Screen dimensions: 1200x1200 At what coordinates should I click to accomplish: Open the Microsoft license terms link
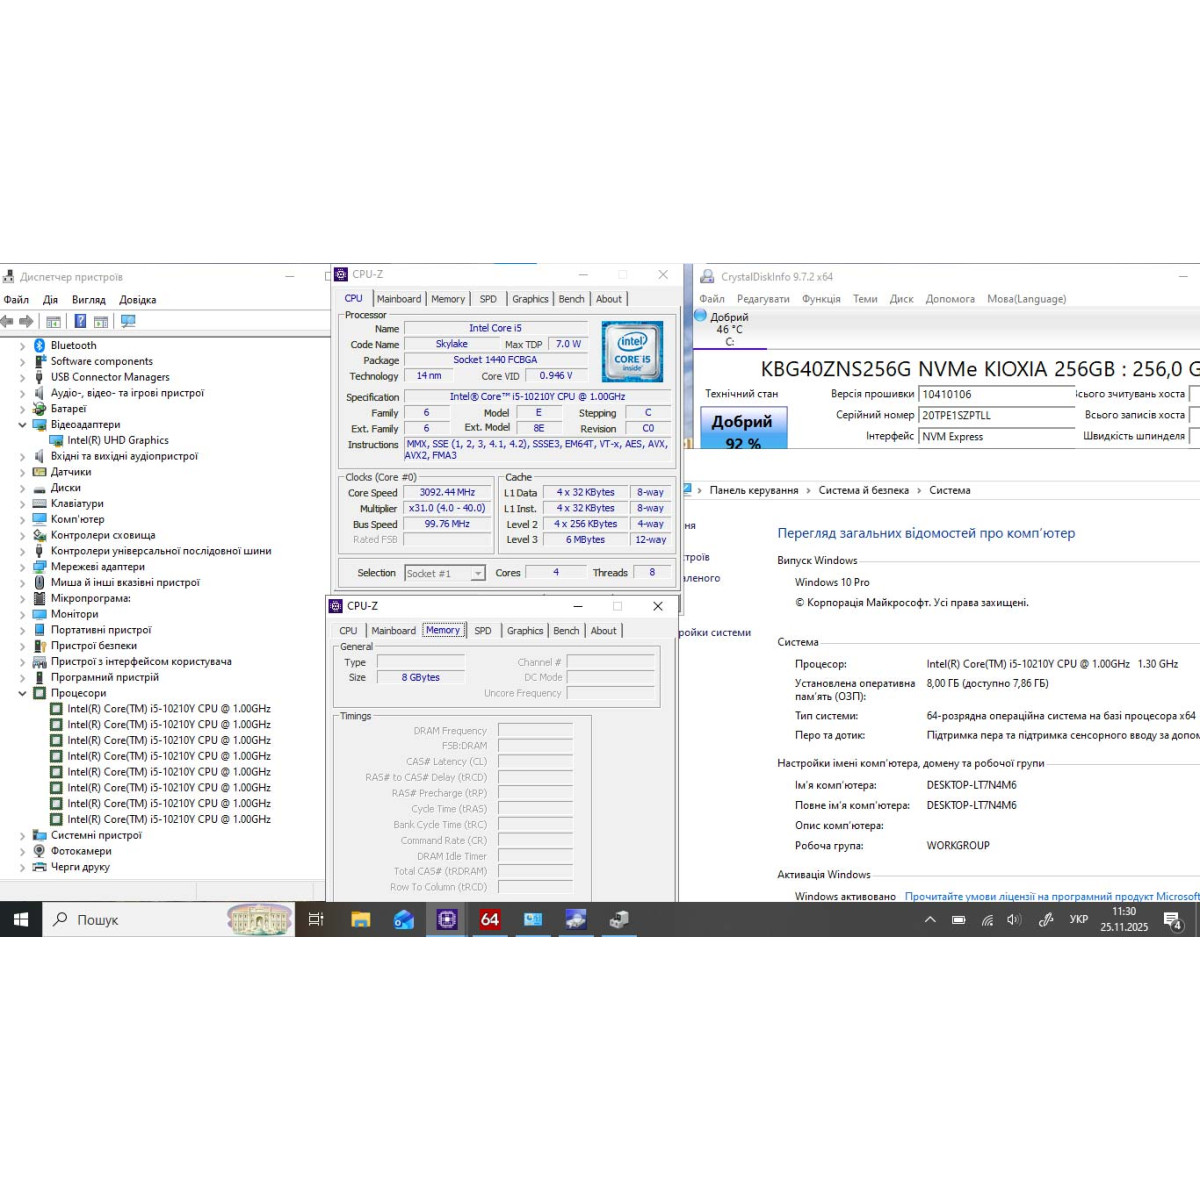pos(1052,896)
